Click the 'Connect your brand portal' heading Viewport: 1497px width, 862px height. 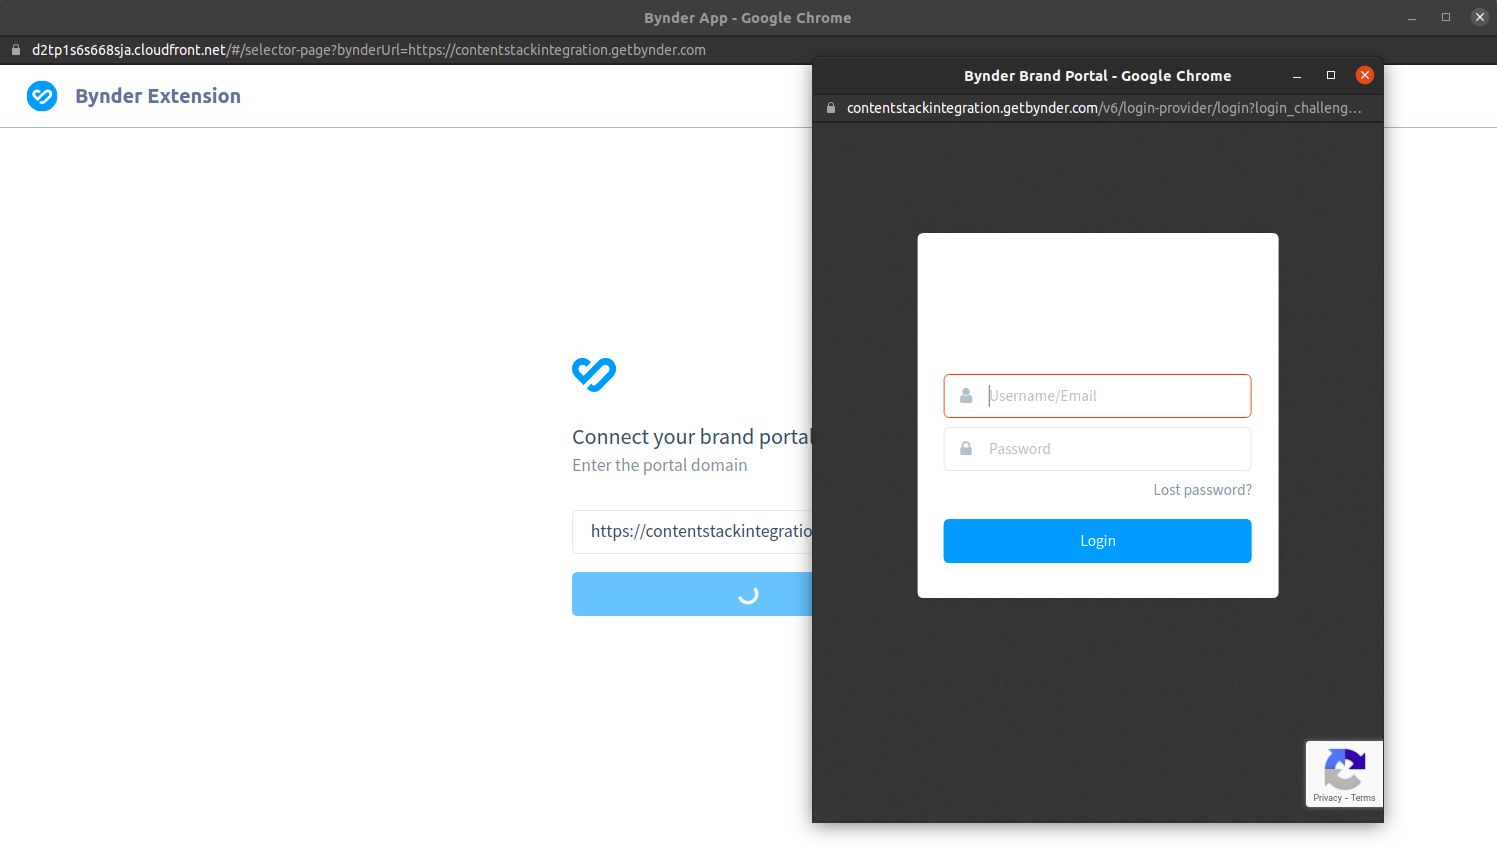click(692, 437)
